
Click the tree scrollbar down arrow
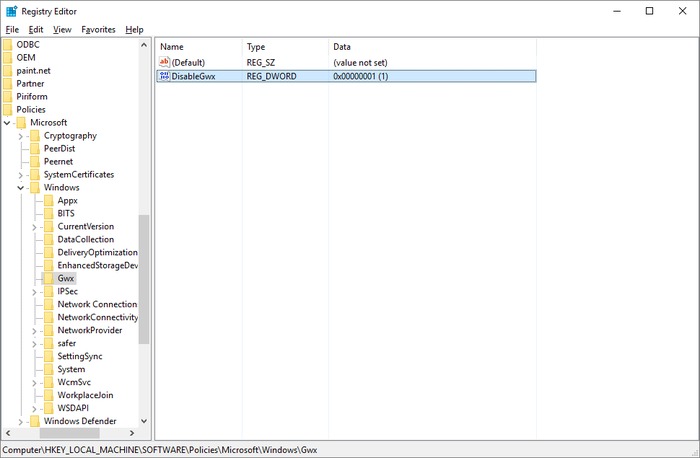[144, 421]
